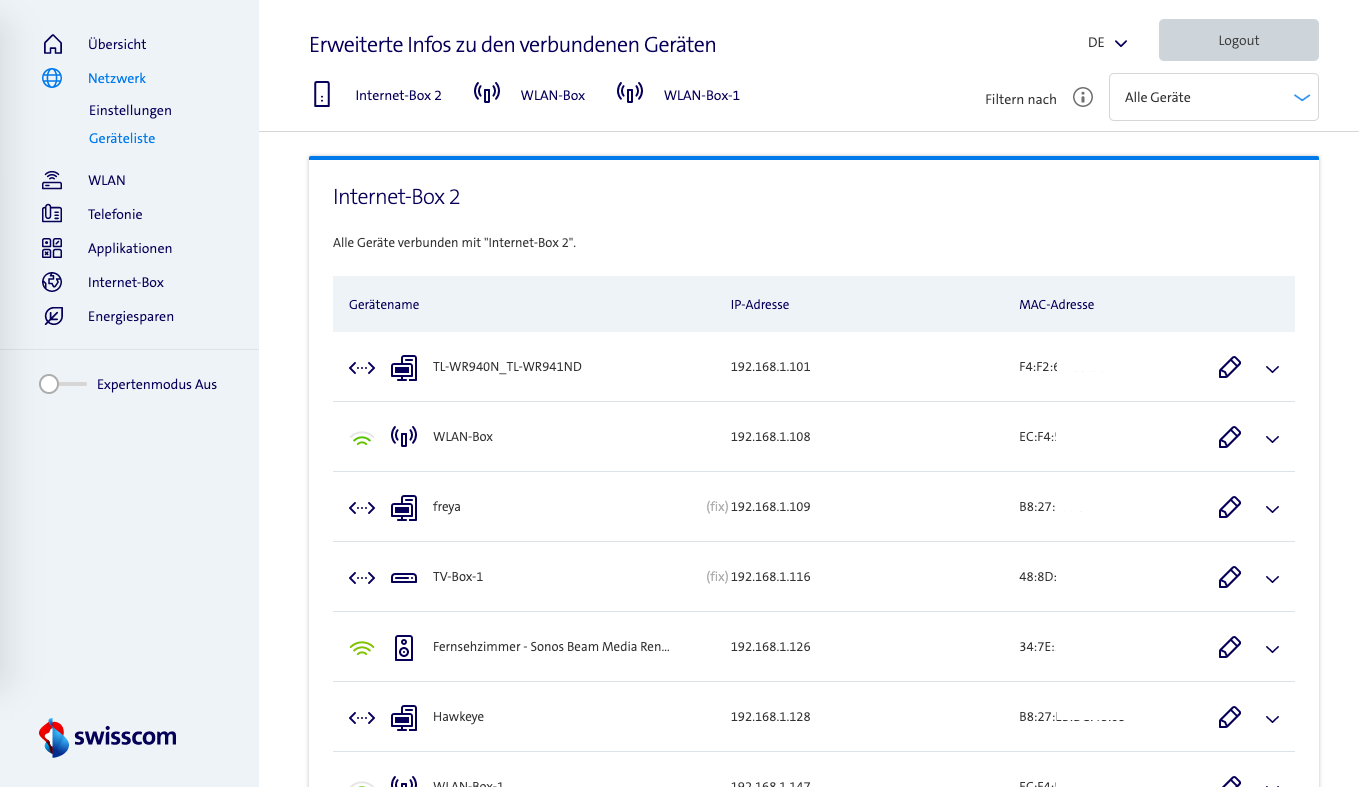
Task: Click the Sonos Beam speaker icon
Action: point(403,647)
